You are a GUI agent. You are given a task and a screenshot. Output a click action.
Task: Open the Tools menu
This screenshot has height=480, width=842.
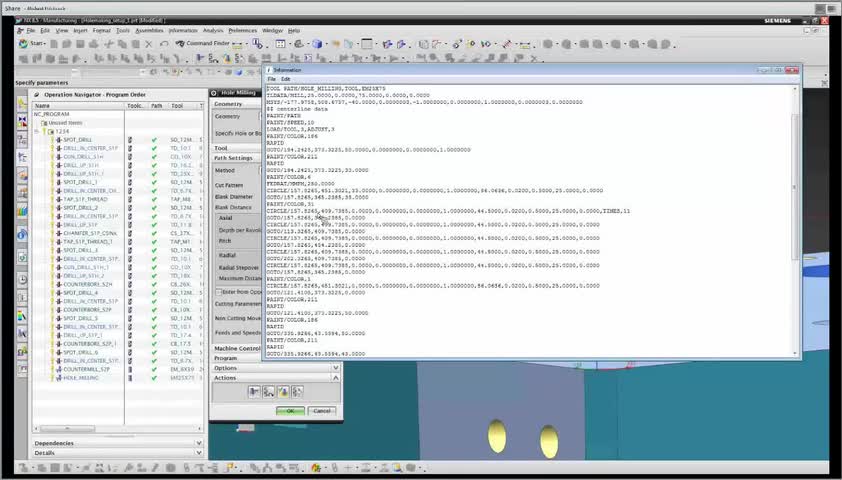coord(123,31)
